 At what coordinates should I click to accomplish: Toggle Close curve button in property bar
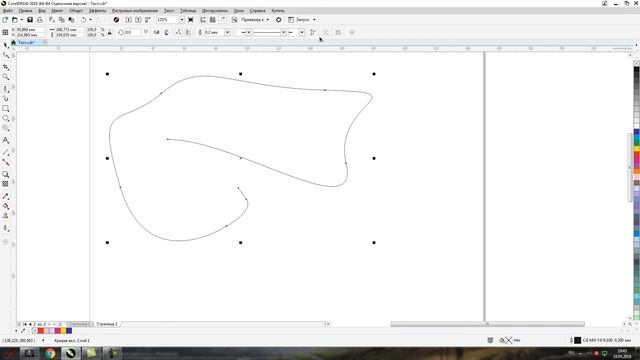click(x=313, y=32)
